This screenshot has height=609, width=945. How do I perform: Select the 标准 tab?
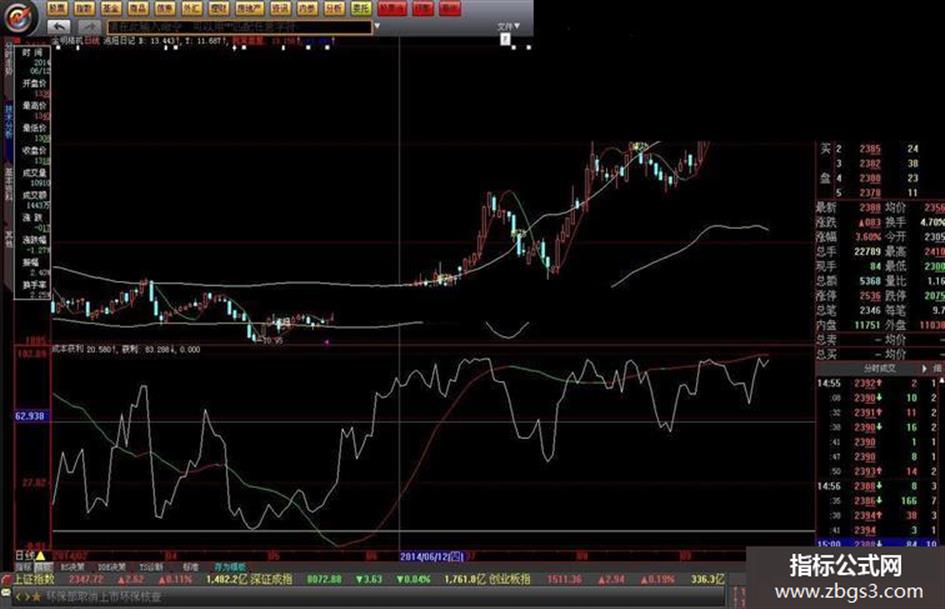(190, 567)
